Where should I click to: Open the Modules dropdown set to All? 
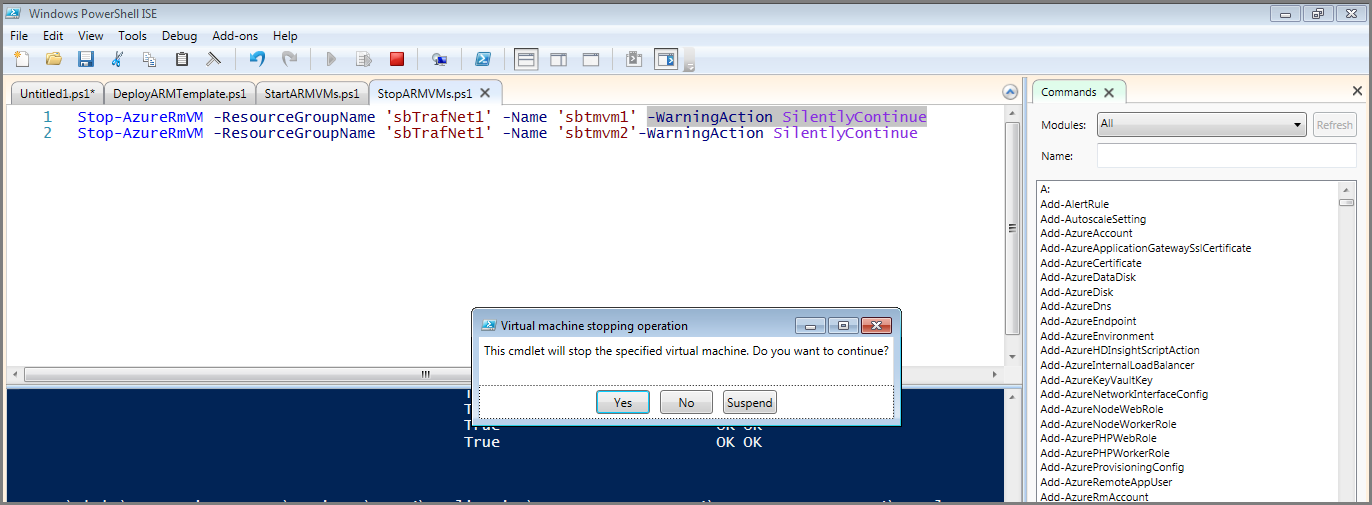tap(1202, 125)
